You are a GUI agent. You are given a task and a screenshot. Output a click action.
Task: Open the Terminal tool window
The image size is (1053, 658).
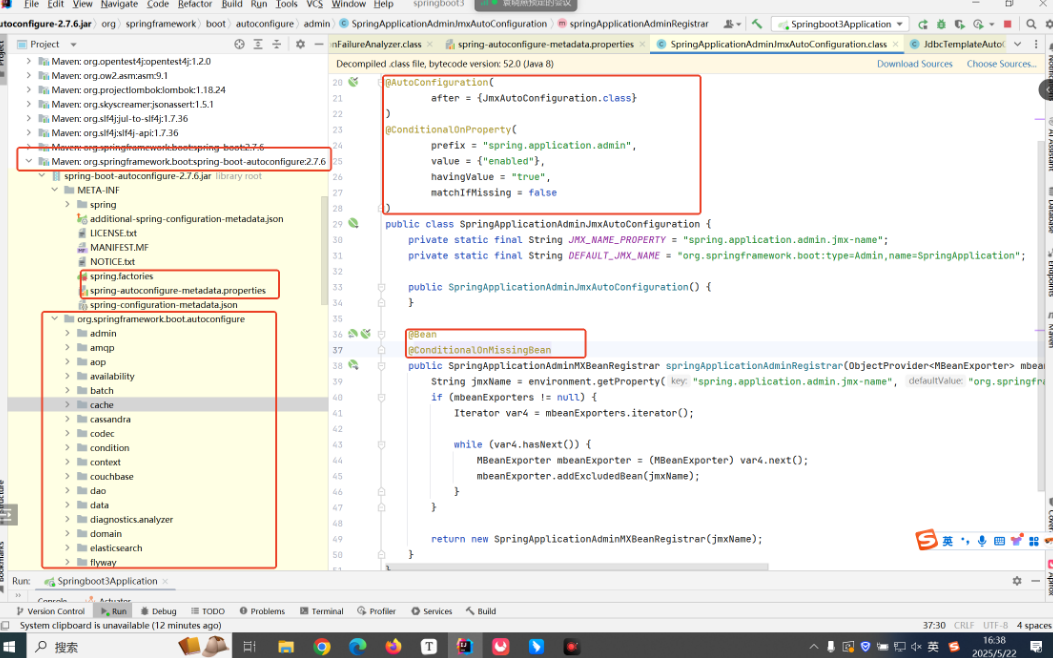click(322, 611)
